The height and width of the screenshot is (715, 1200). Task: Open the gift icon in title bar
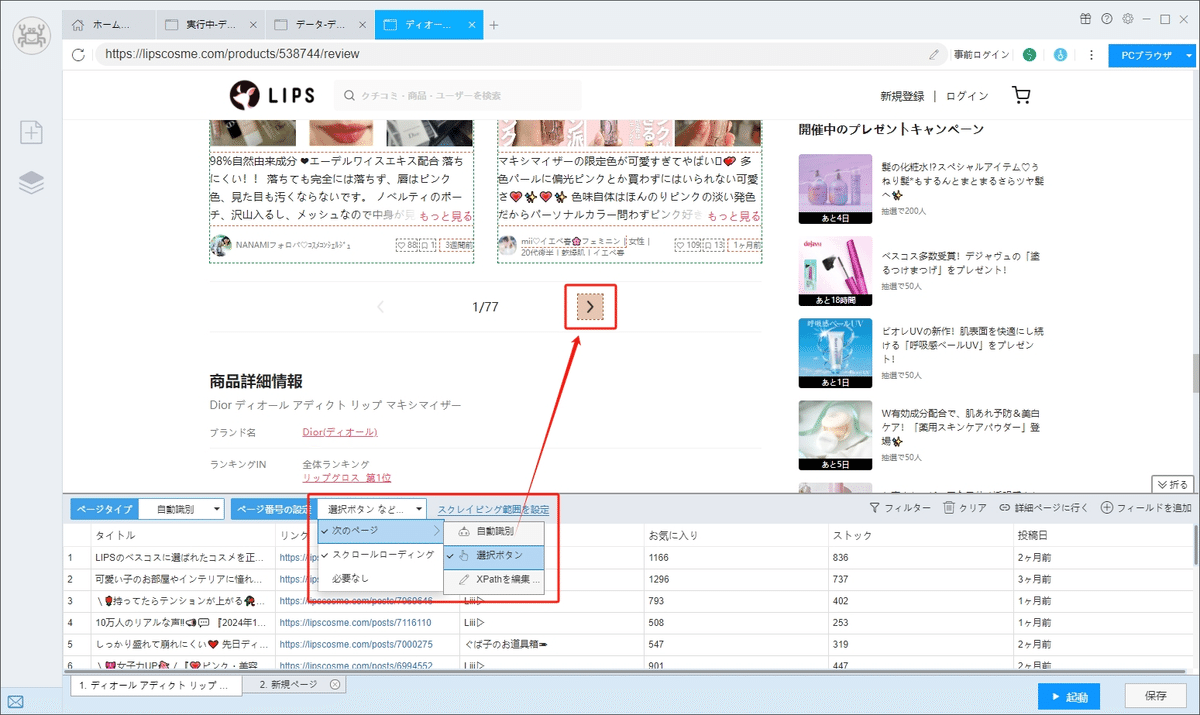(1086, 19)
